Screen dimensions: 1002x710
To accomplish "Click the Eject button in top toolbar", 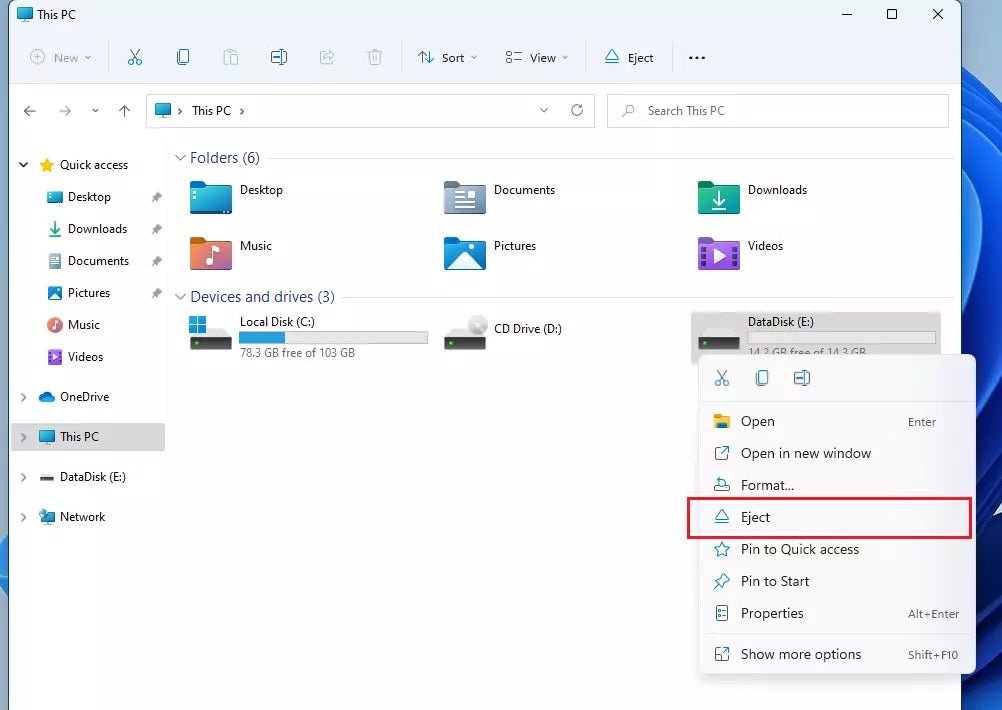I will coord(629,57).
